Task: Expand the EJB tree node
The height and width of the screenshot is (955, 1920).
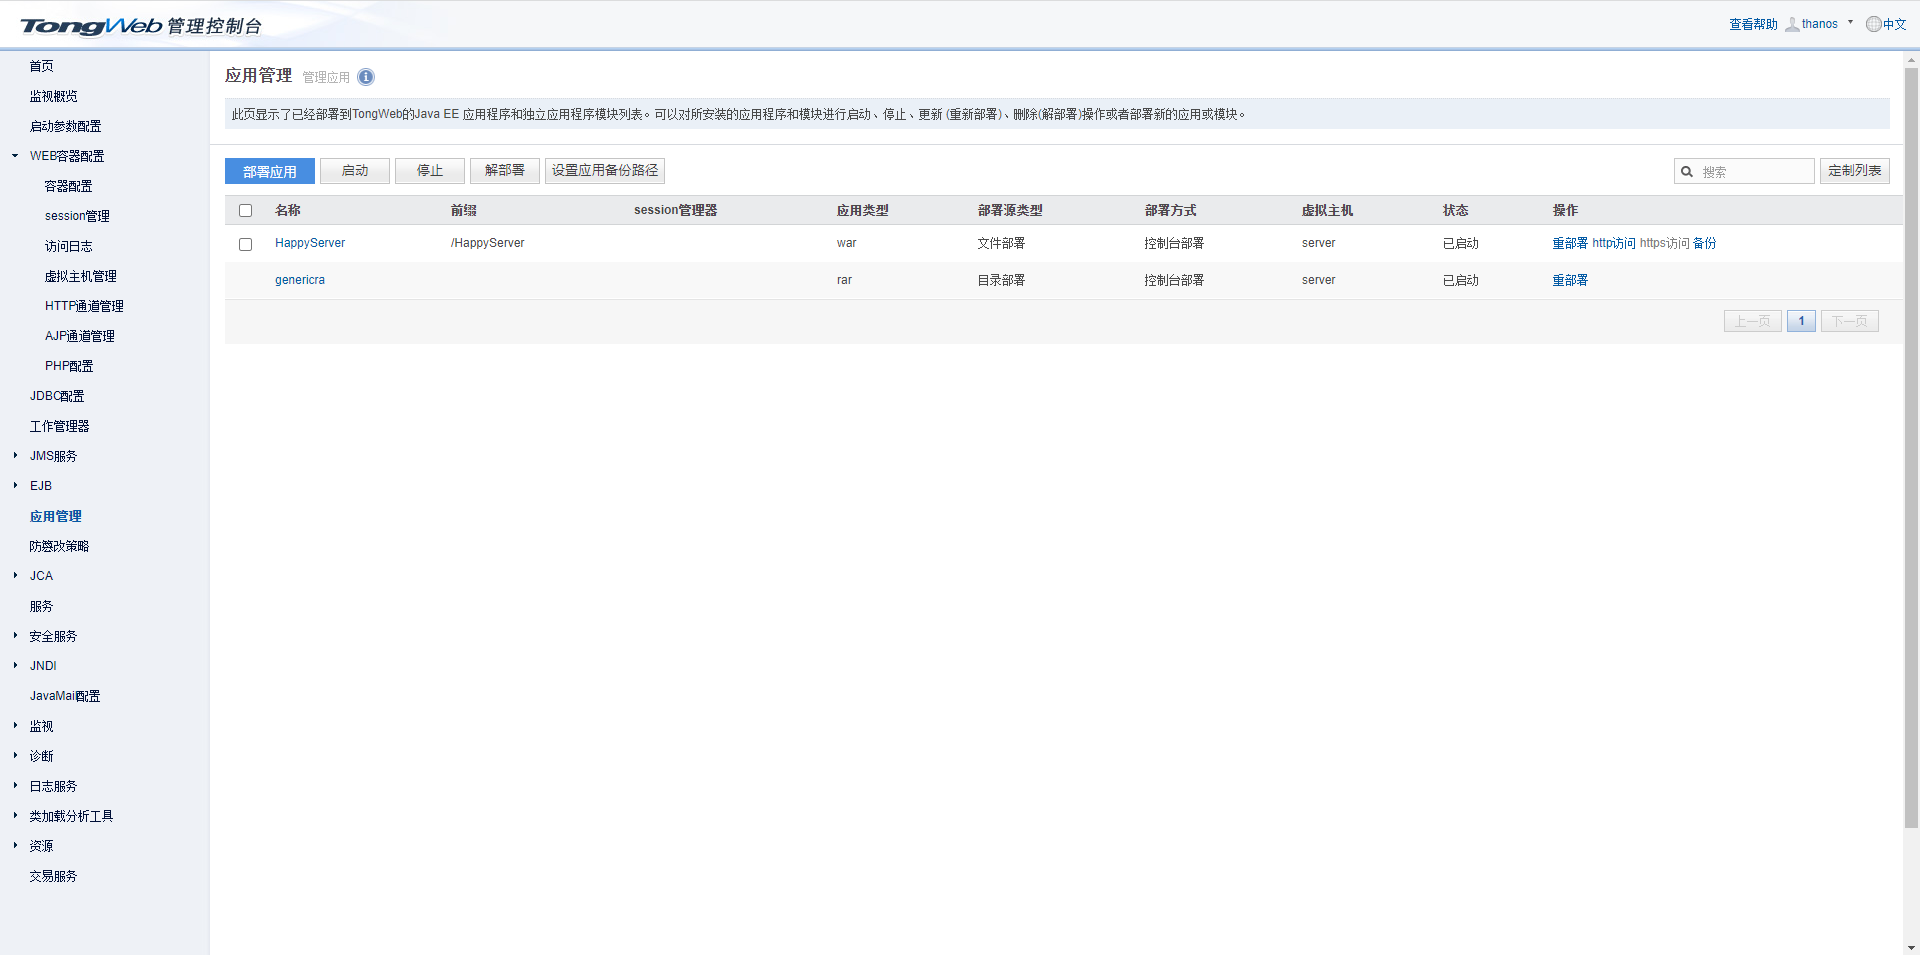Action: (x=15, y=486)
